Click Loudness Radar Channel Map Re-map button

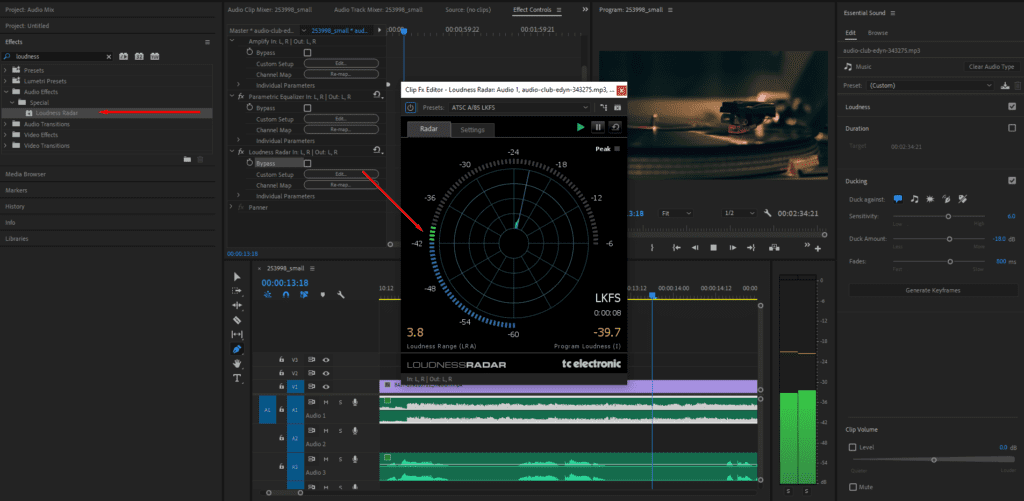(341, 186)
